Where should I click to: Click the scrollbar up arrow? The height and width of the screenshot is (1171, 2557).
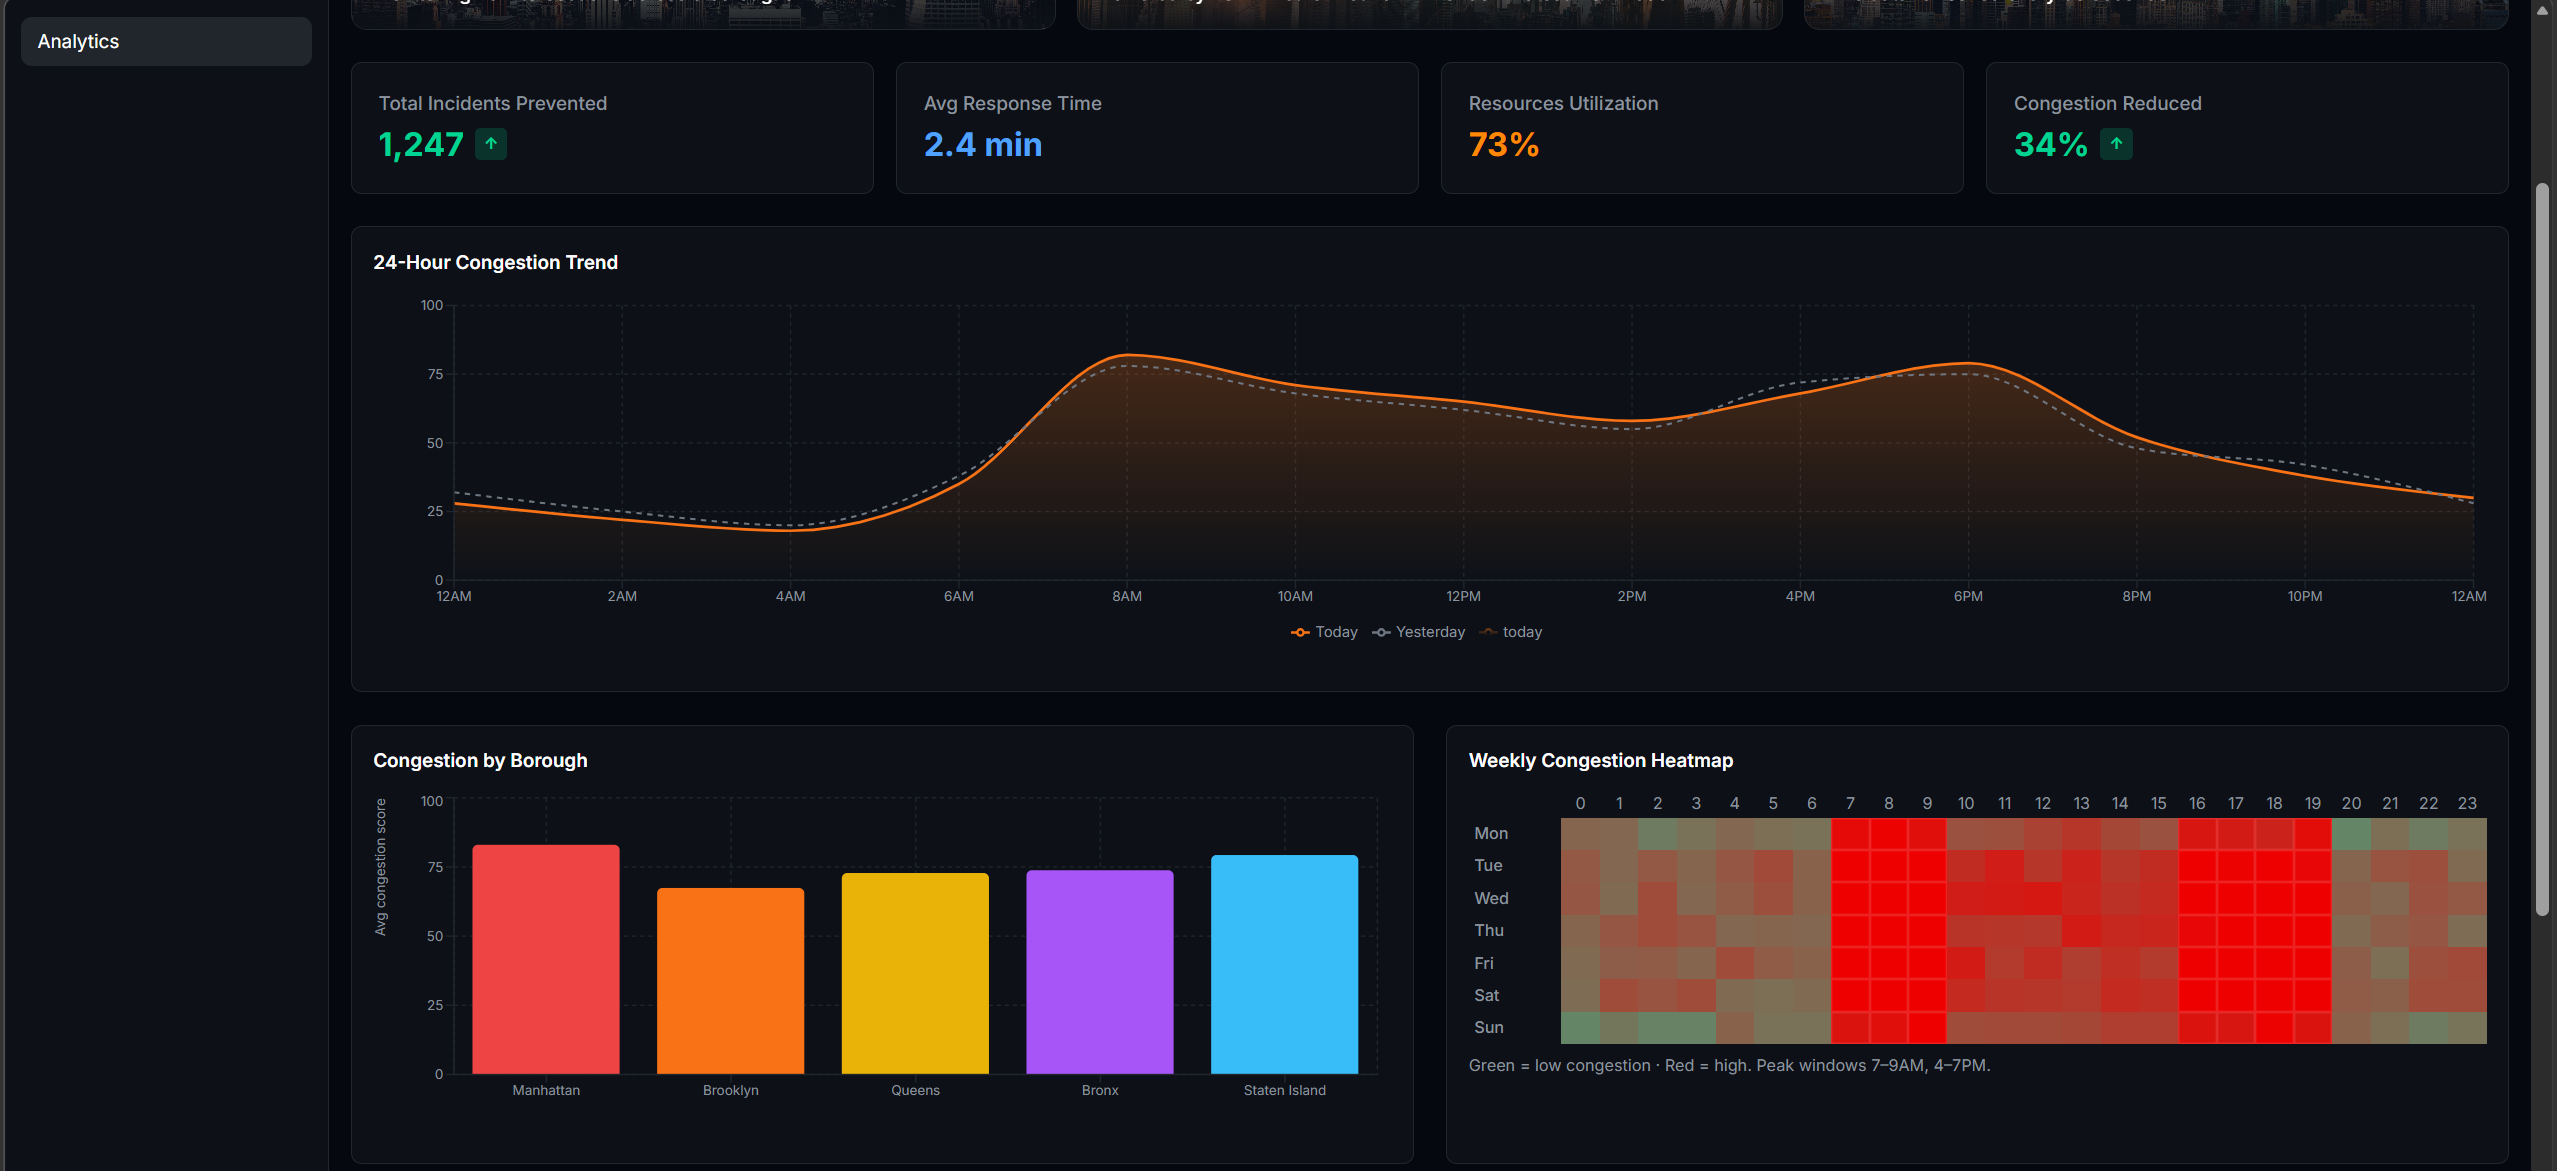2541,11
